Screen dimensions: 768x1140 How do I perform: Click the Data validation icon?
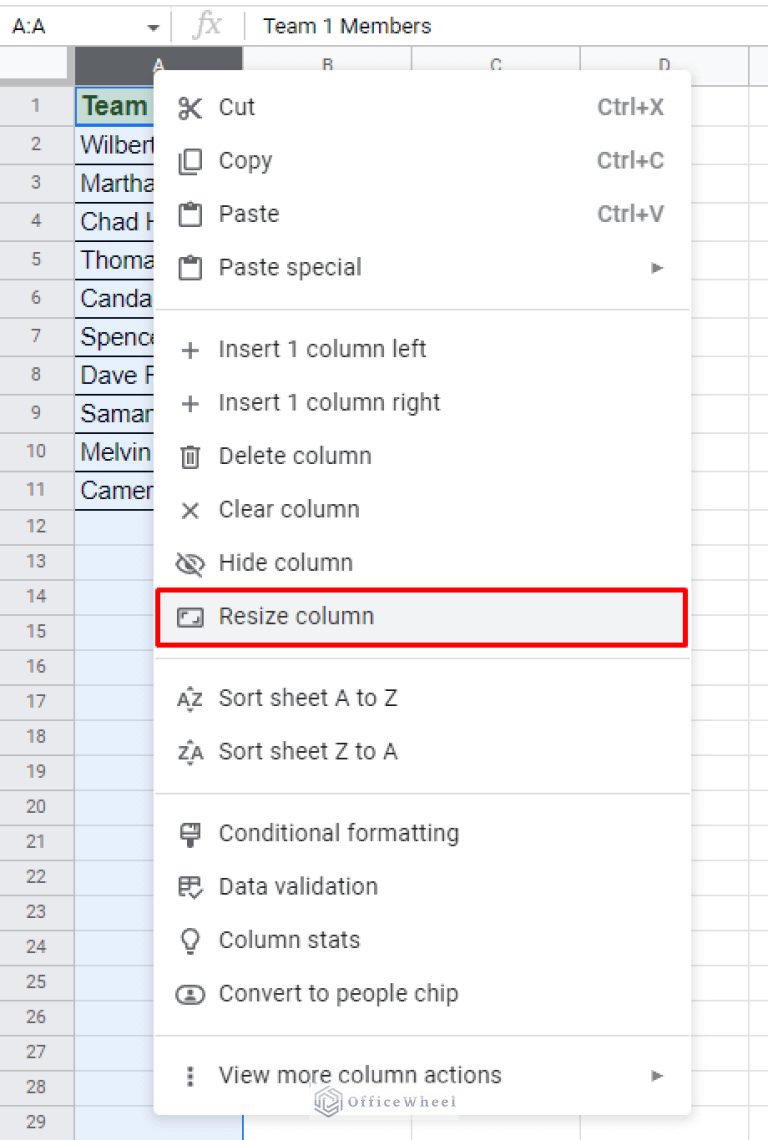click(x=190, y=886)
